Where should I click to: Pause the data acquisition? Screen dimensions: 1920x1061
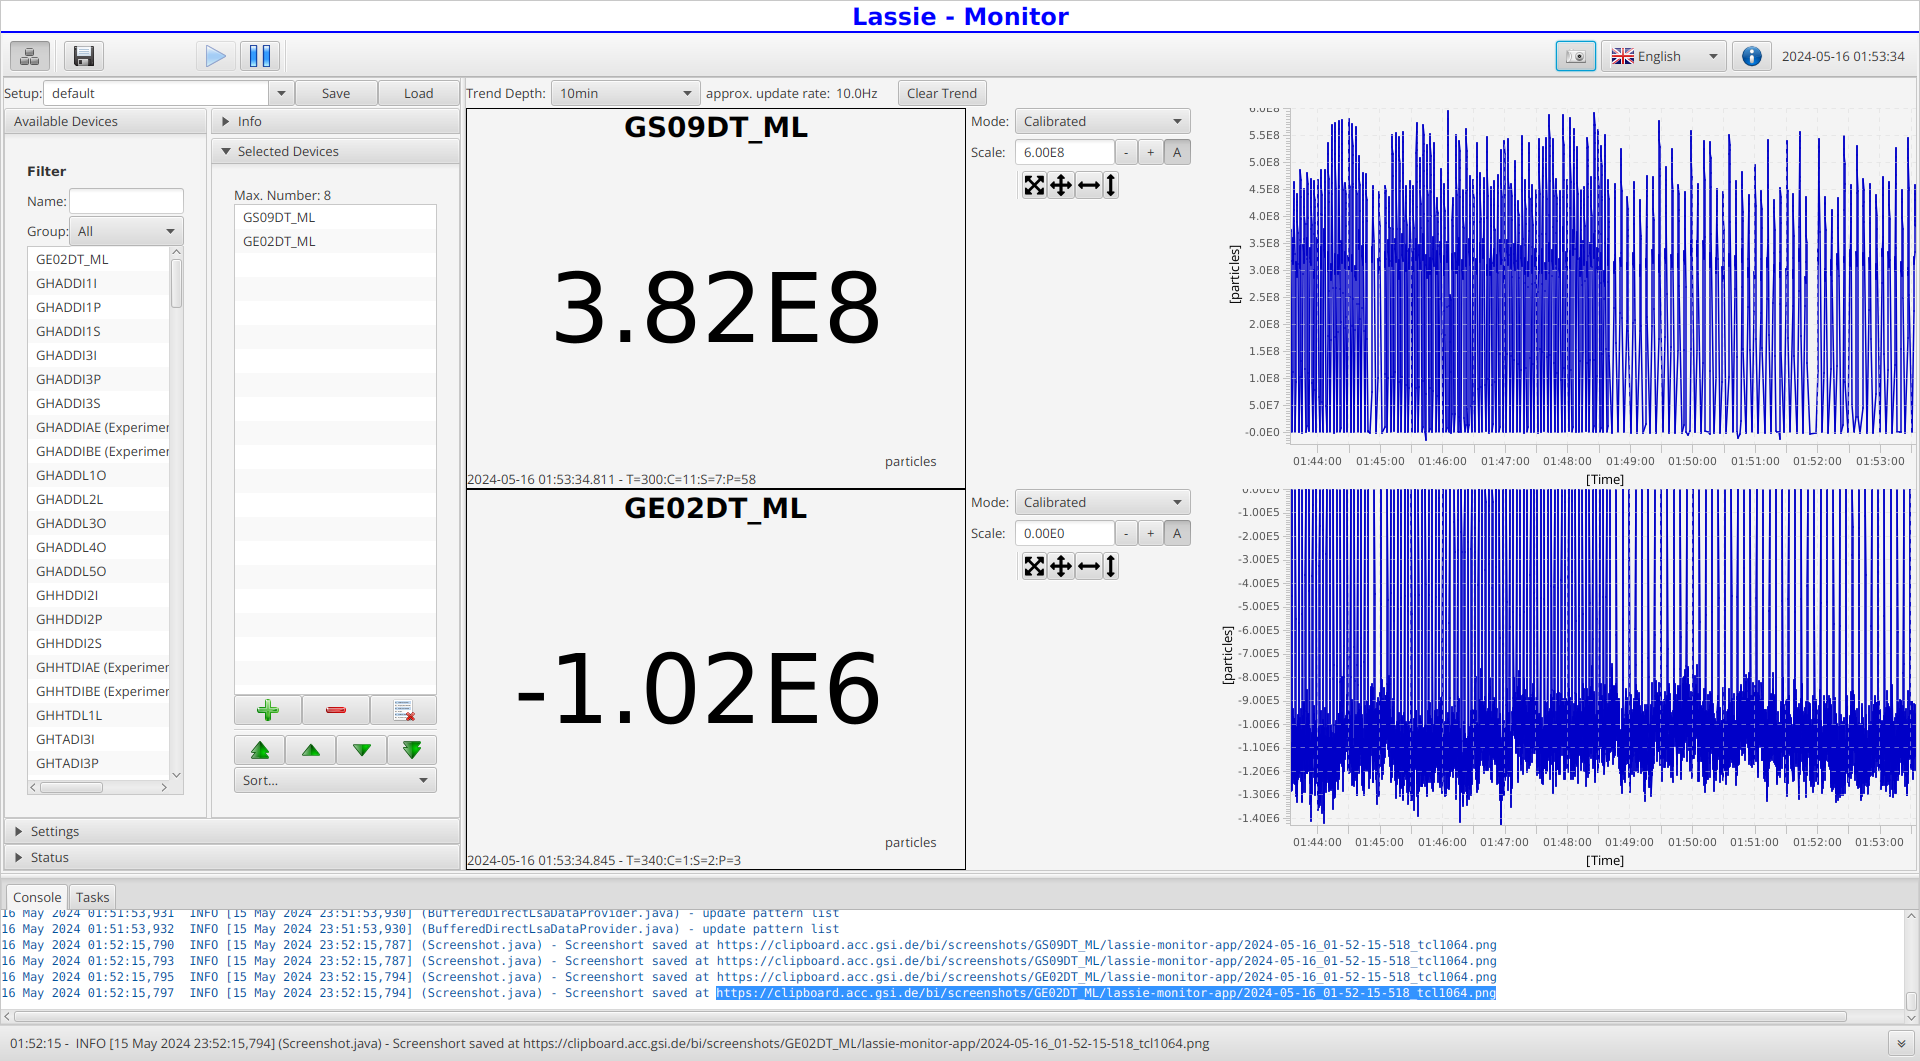[x=260, y=56]
